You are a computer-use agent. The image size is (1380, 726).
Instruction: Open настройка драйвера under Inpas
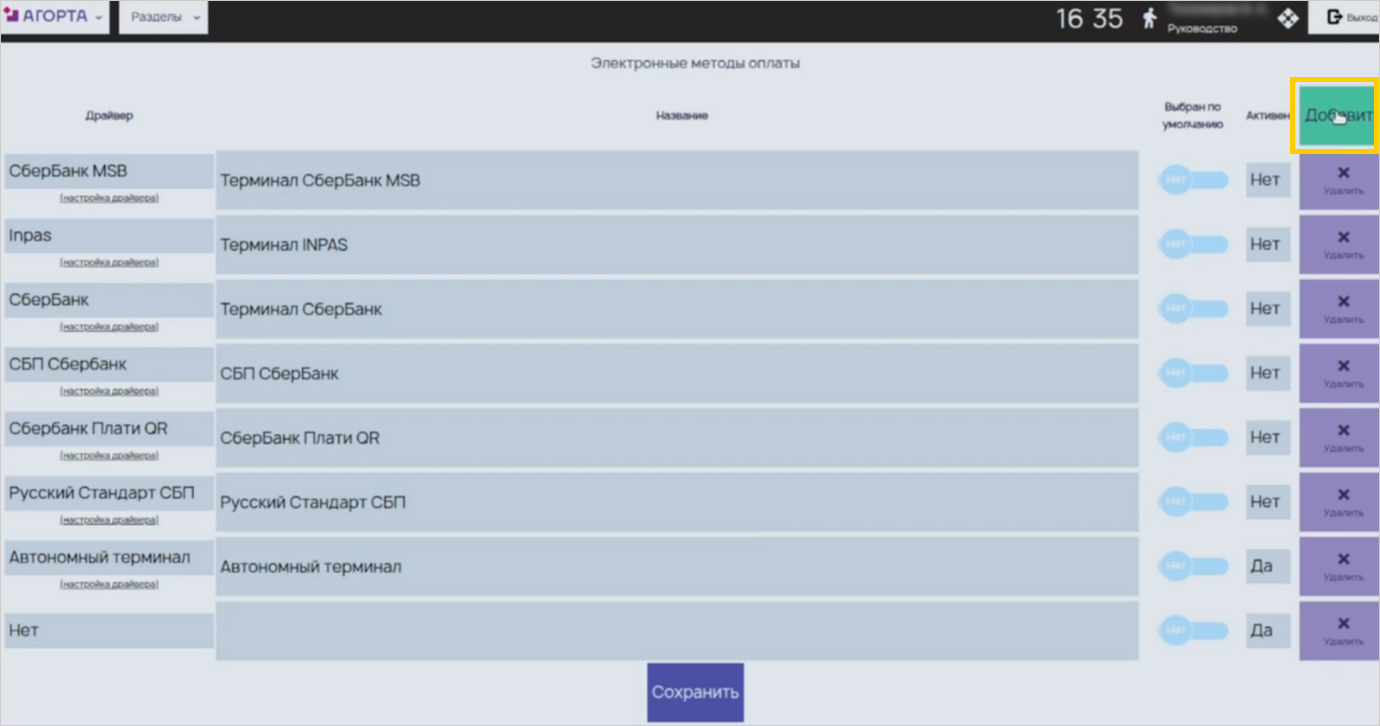(x=109, y=262)
